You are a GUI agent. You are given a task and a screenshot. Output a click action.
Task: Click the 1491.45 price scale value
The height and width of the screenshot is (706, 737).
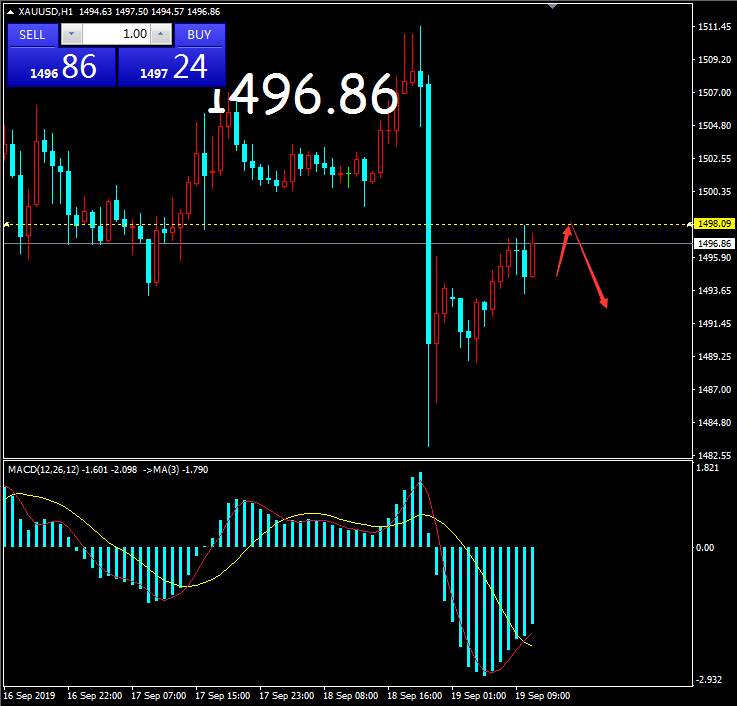pyautogui.click(x=714, y=323)
